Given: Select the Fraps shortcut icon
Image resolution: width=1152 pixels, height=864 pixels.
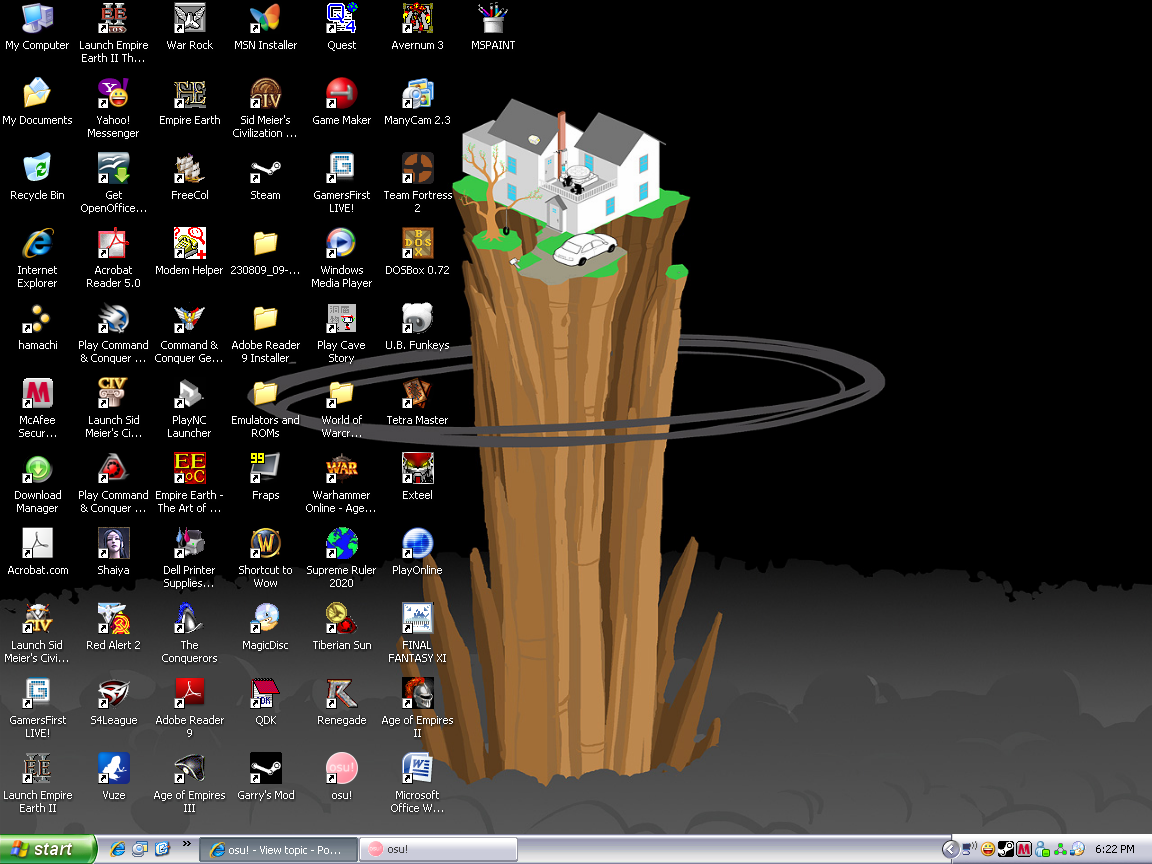Looking at the screenshot, I should point(265,477).
